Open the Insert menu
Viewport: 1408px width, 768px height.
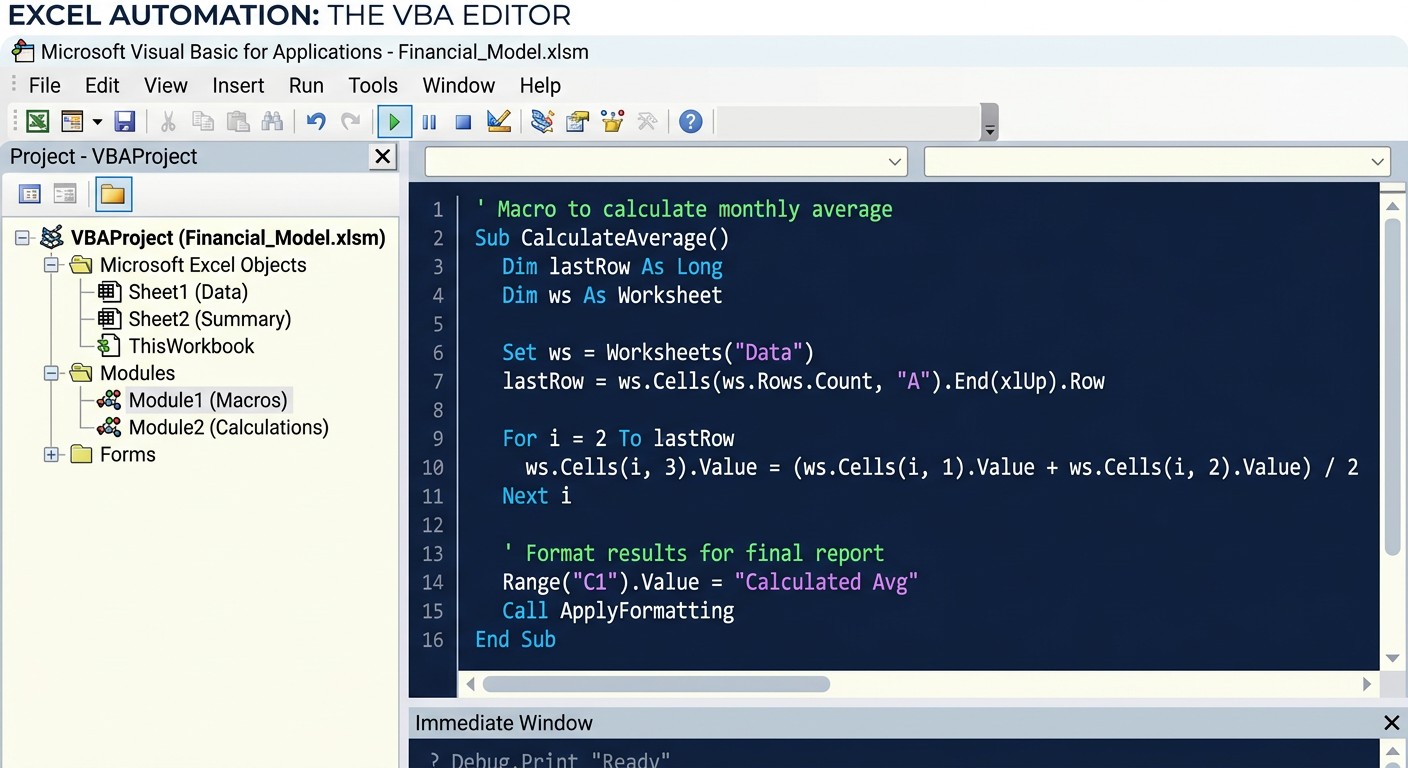point(238,85)
